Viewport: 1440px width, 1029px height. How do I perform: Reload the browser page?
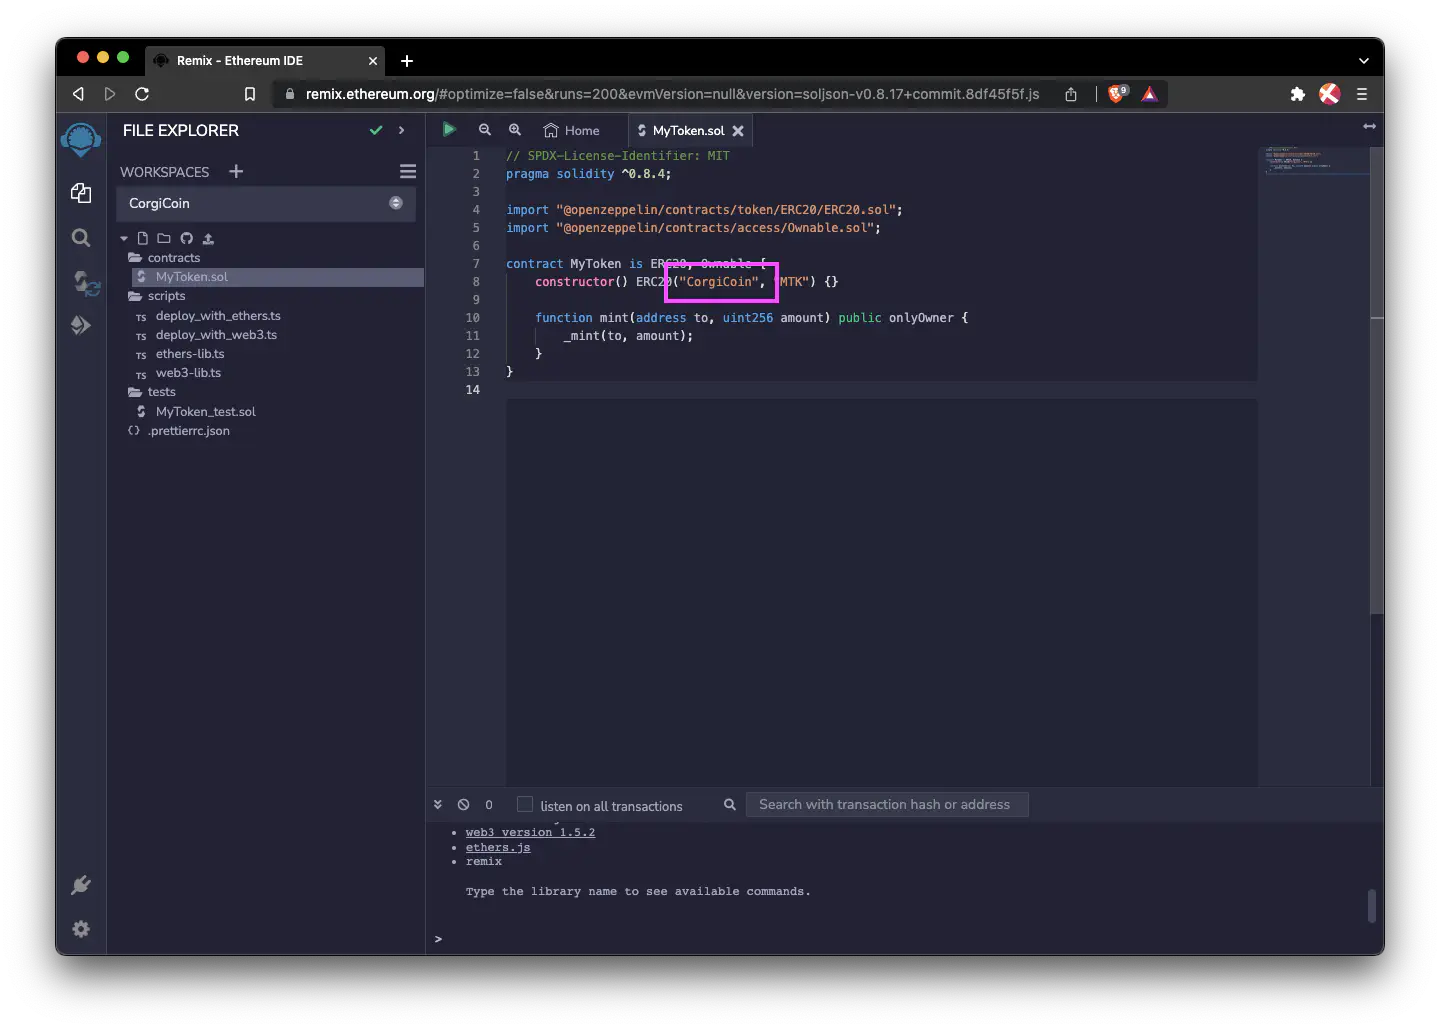[x=142, y=94]
